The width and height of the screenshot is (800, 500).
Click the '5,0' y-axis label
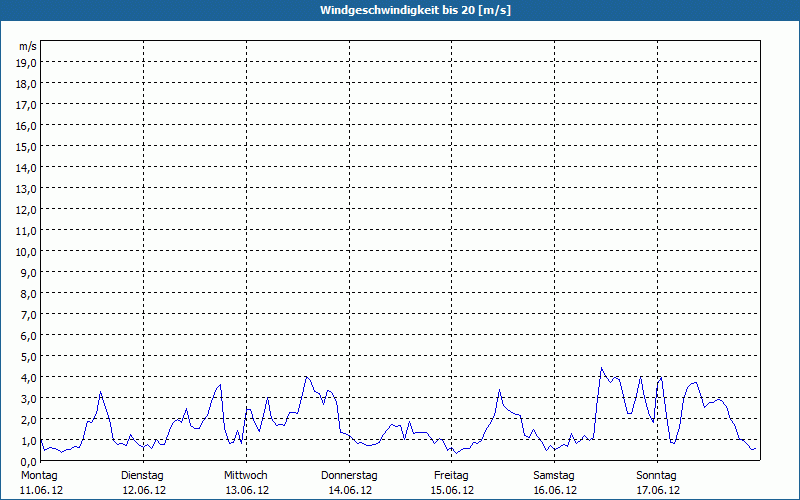click(29, 357)
